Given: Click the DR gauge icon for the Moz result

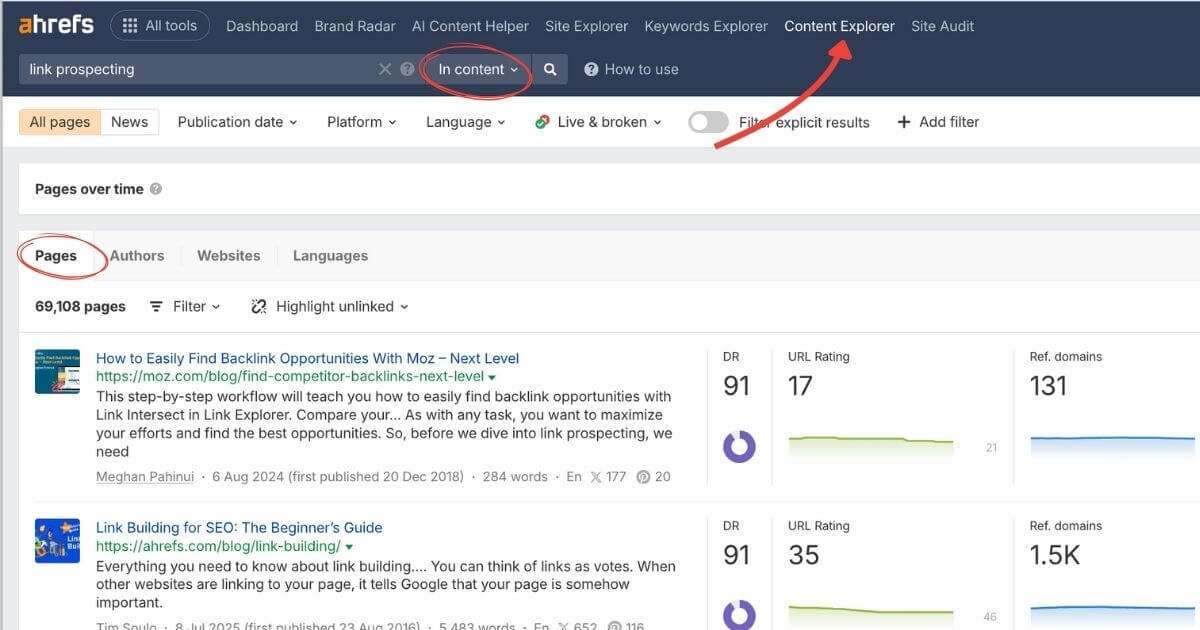Looking at the screenshot, I should pos(737,447).
